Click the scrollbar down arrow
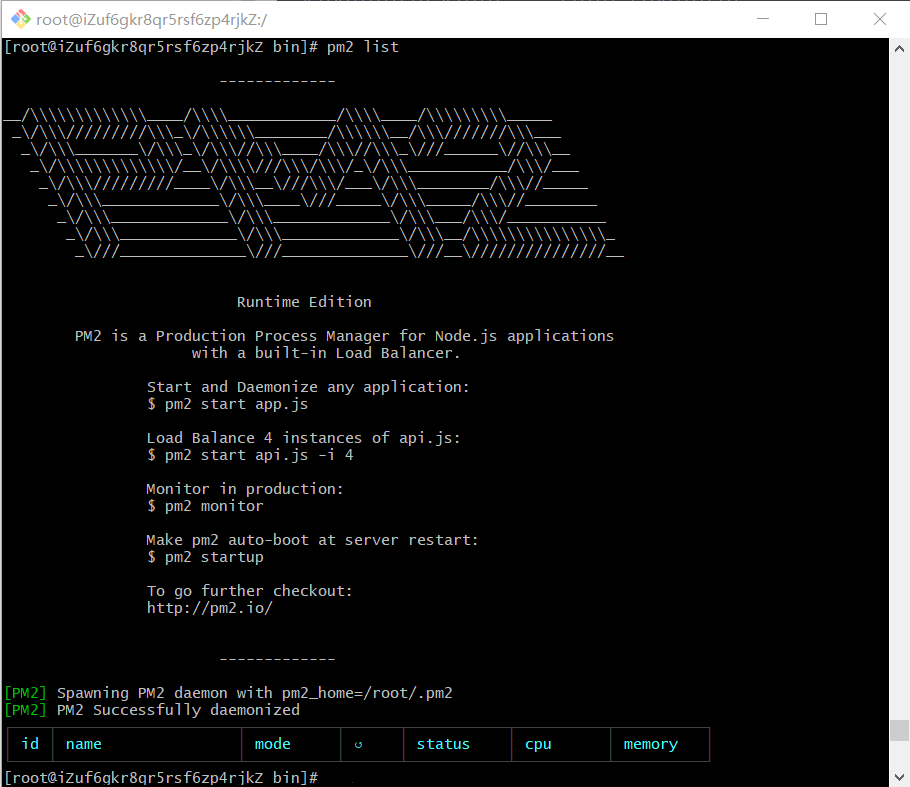The height and width of the screenshot is (787, 910). [900, 777]
